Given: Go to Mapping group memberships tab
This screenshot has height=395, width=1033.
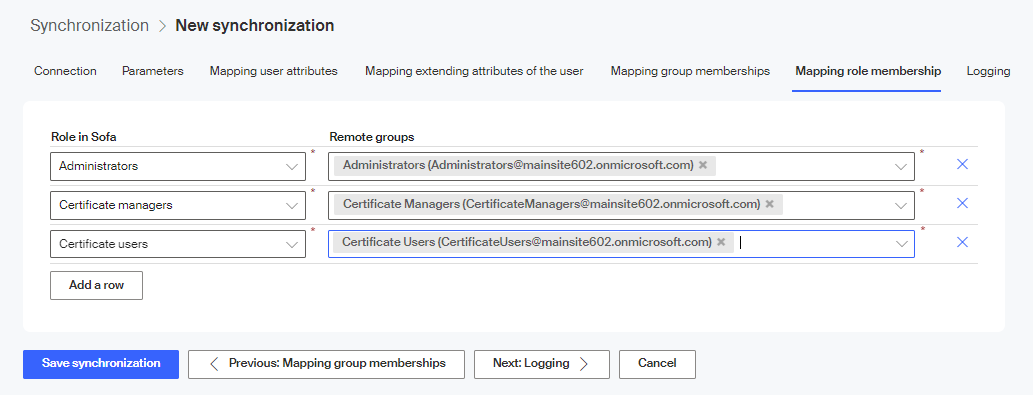Looking at the screenshot, I should [690, 71].
